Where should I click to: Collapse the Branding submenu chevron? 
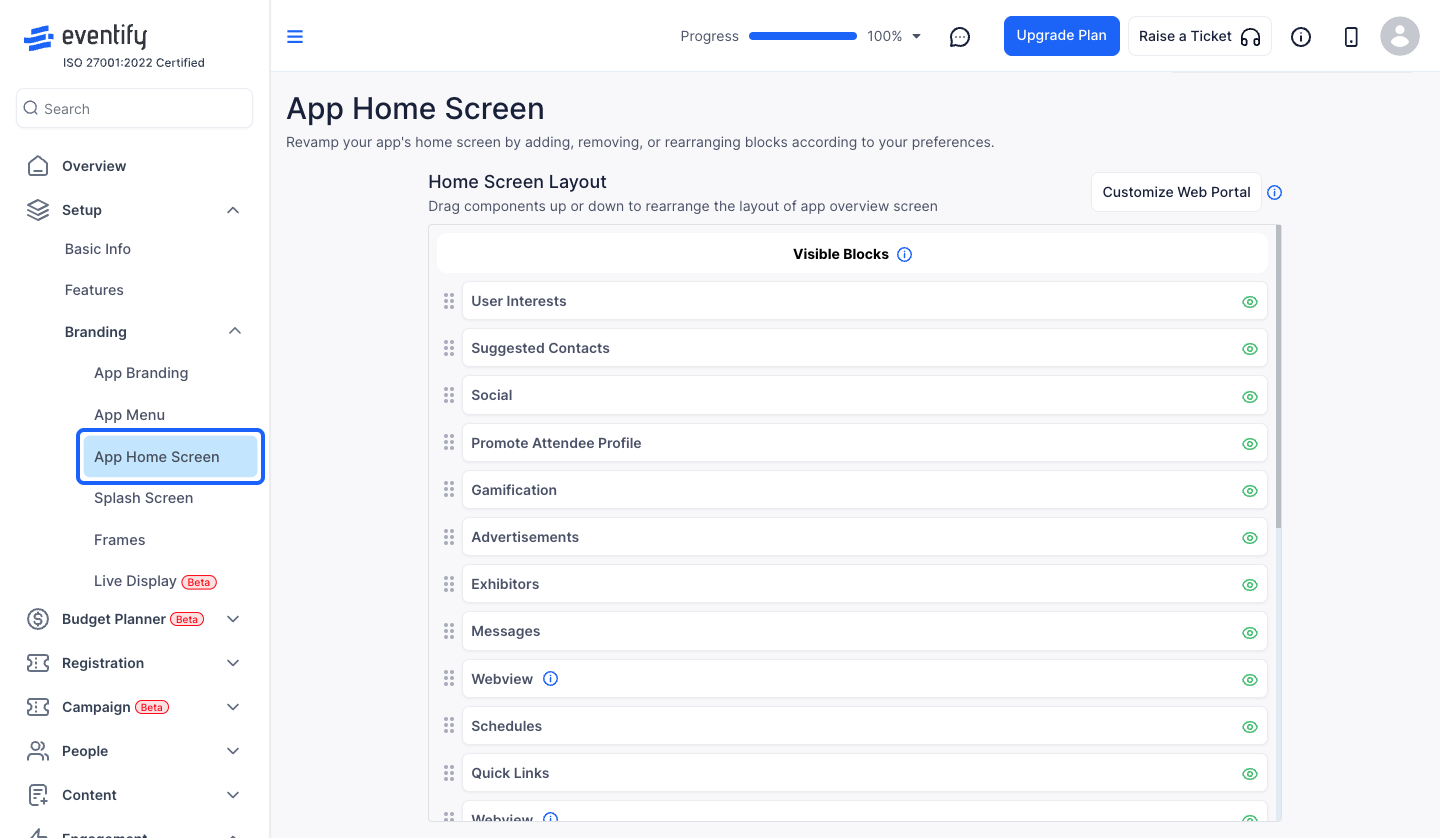[235, 331]
